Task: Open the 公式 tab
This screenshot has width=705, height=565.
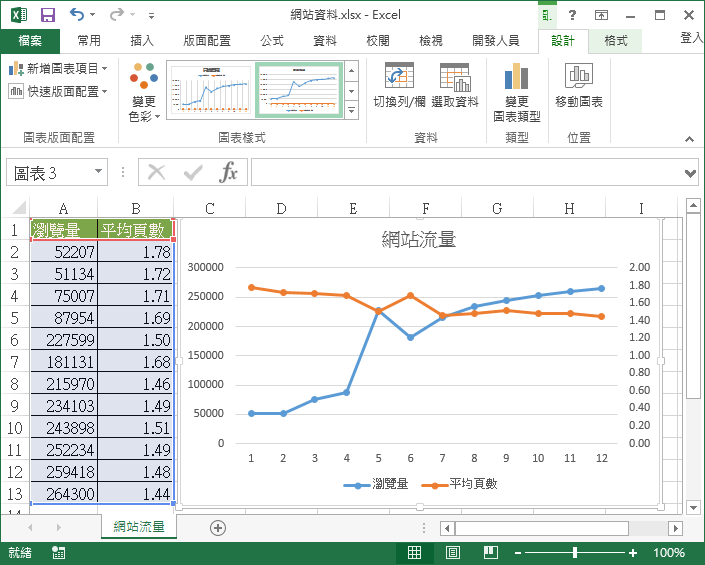Action: [272, 41]
